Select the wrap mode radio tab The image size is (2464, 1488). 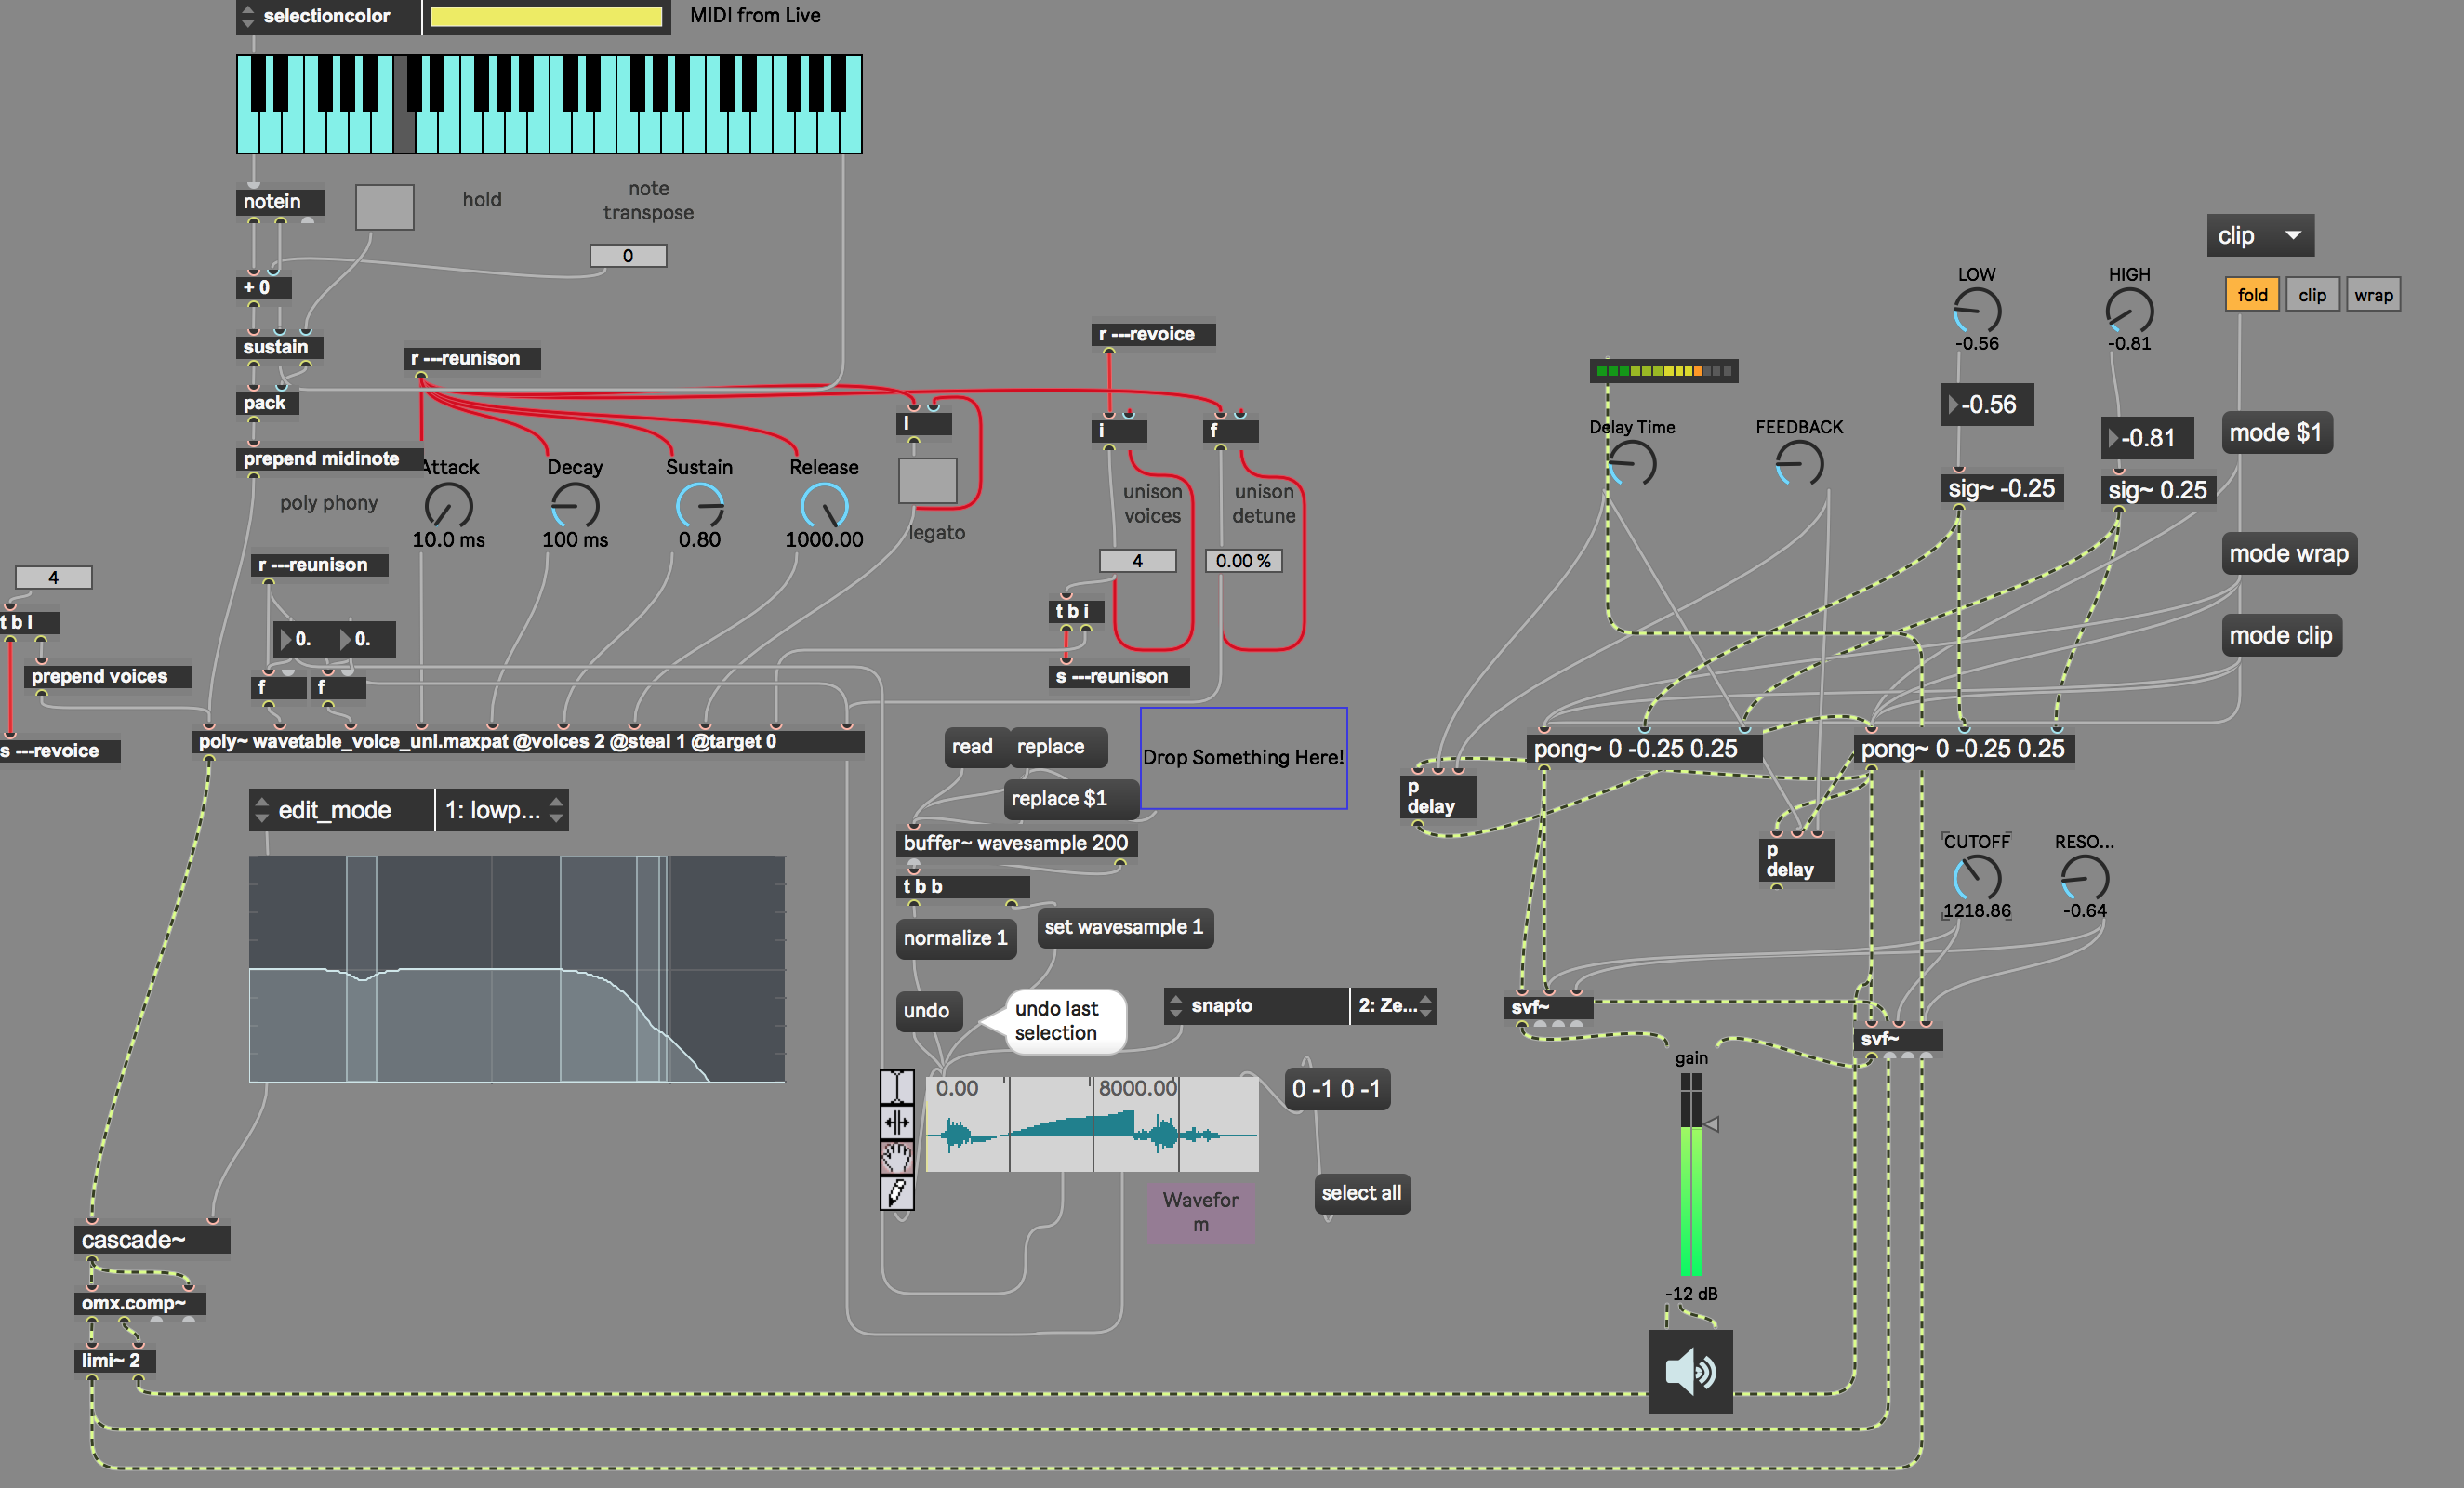tap(2372, 295)
